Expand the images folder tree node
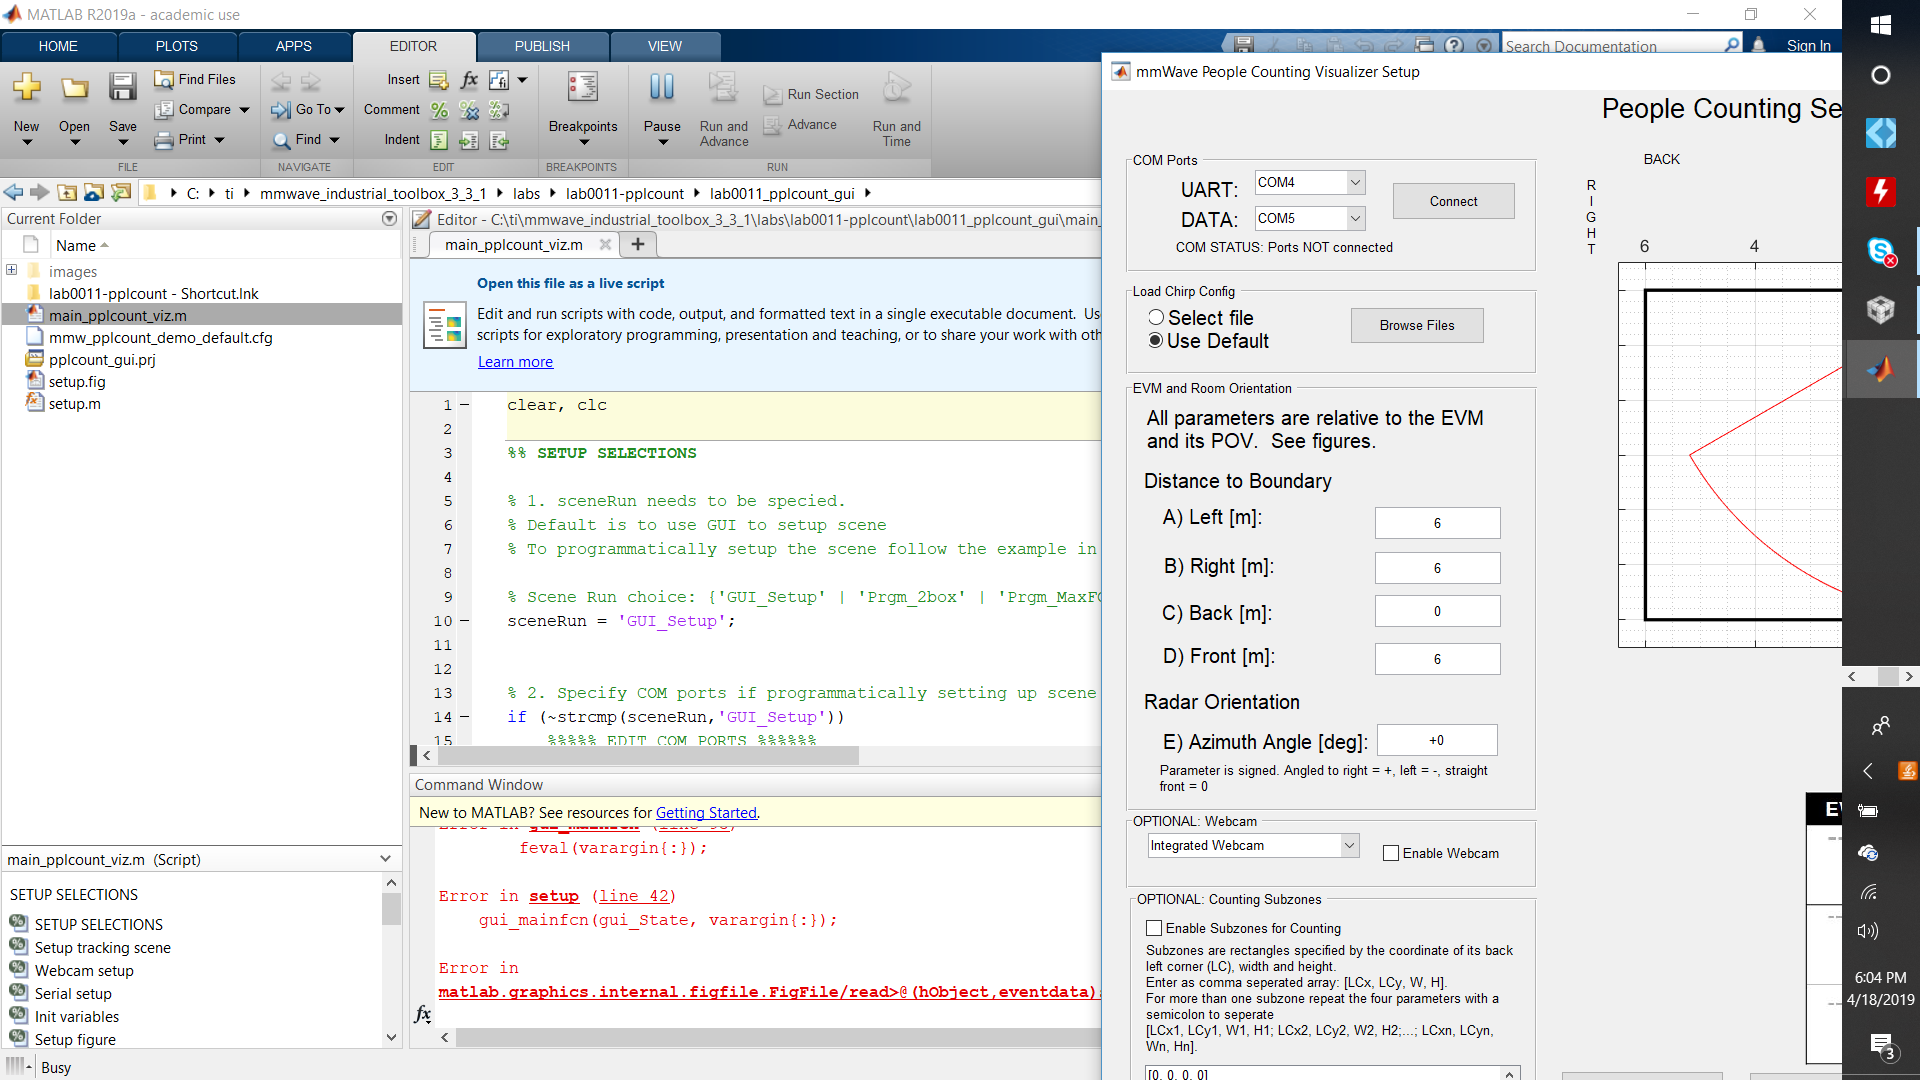 (x=11, y=270)
